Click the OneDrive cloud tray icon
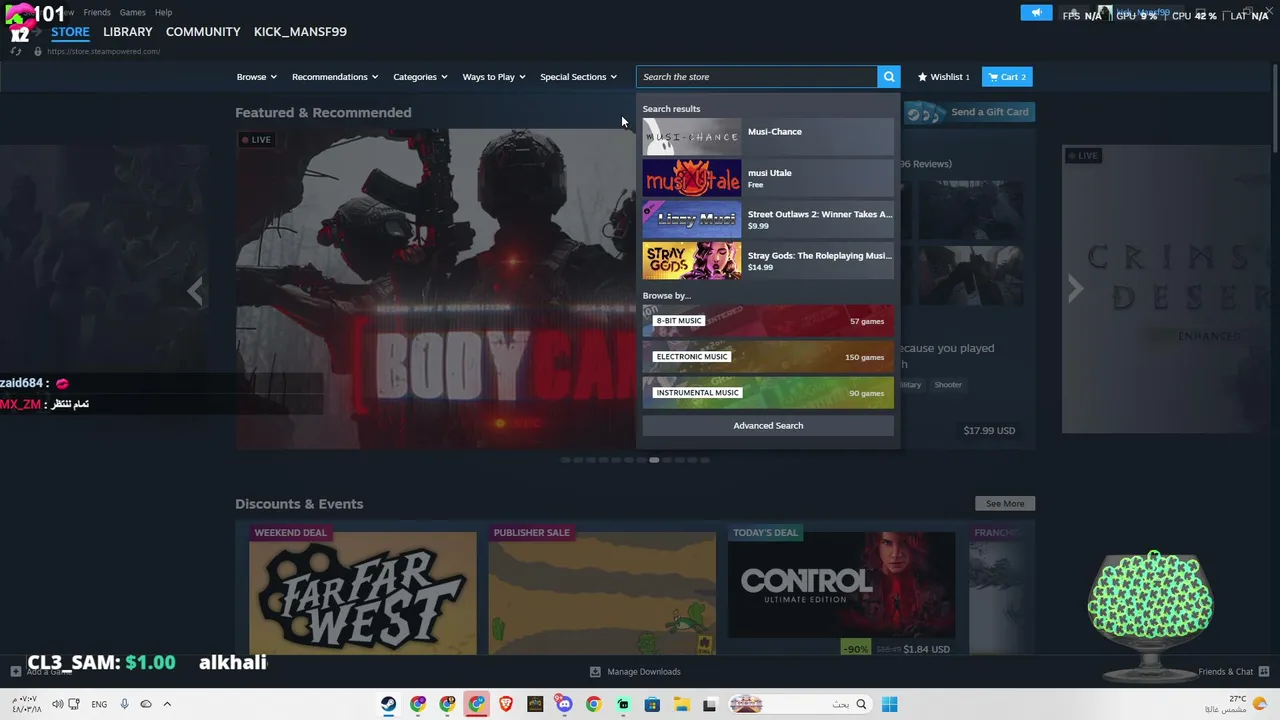1280x720 pixels. click(x=146, y=704)
